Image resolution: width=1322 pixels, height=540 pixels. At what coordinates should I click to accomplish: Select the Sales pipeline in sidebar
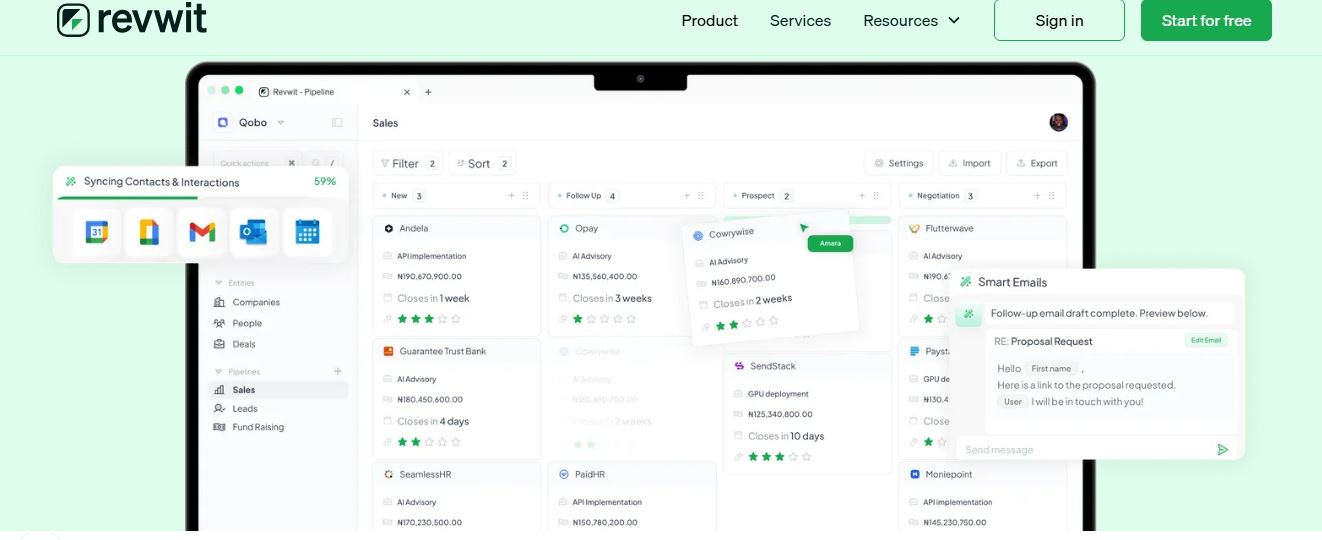277,390
